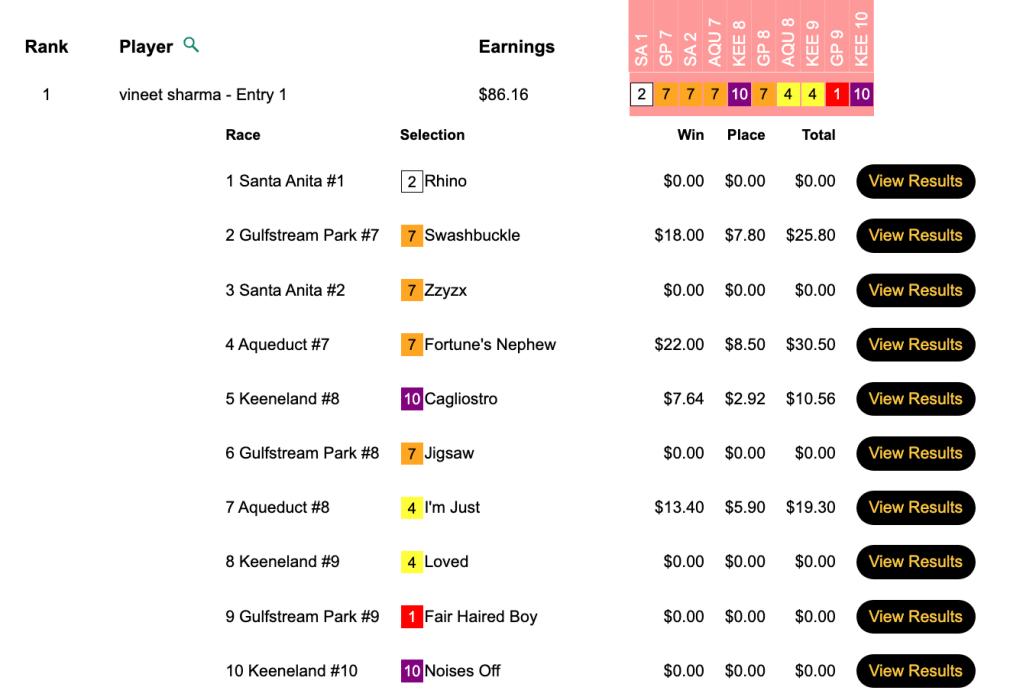Click the Rank column heading

(x=46, y=47)
